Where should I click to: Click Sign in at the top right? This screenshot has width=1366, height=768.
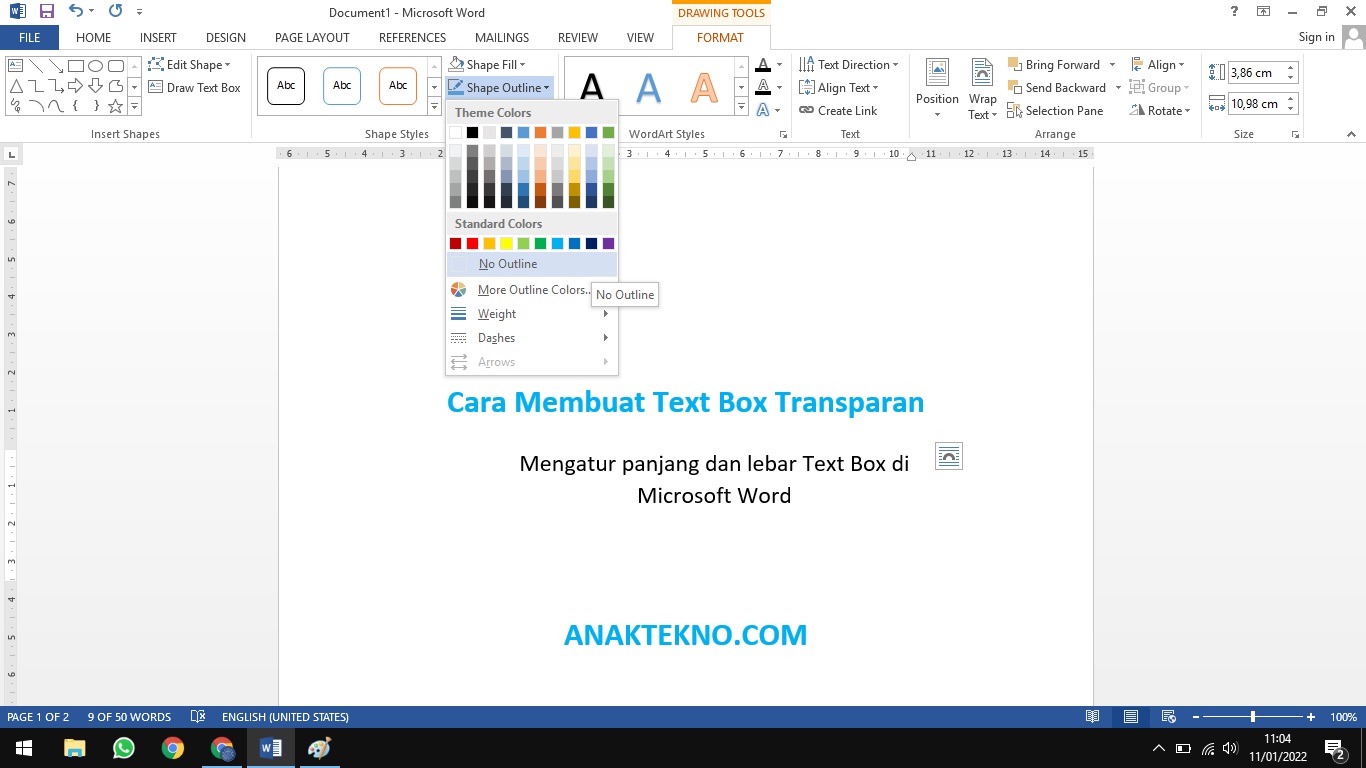(x=1316, y=37)
